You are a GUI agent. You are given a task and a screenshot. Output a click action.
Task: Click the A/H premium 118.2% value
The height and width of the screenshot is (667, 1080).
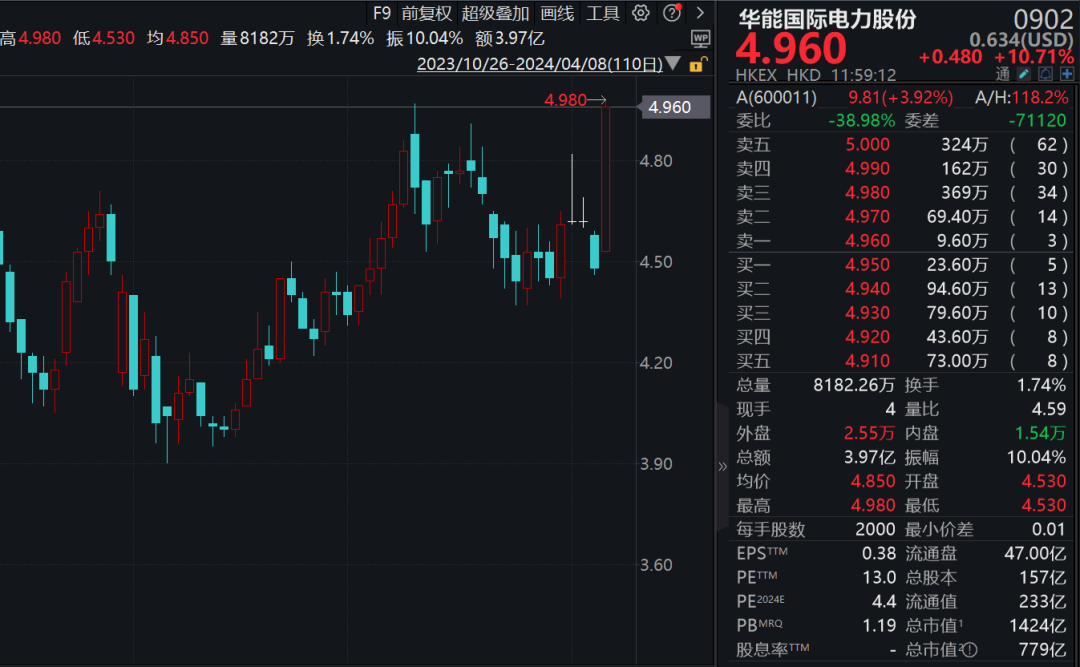(1039, 97)
